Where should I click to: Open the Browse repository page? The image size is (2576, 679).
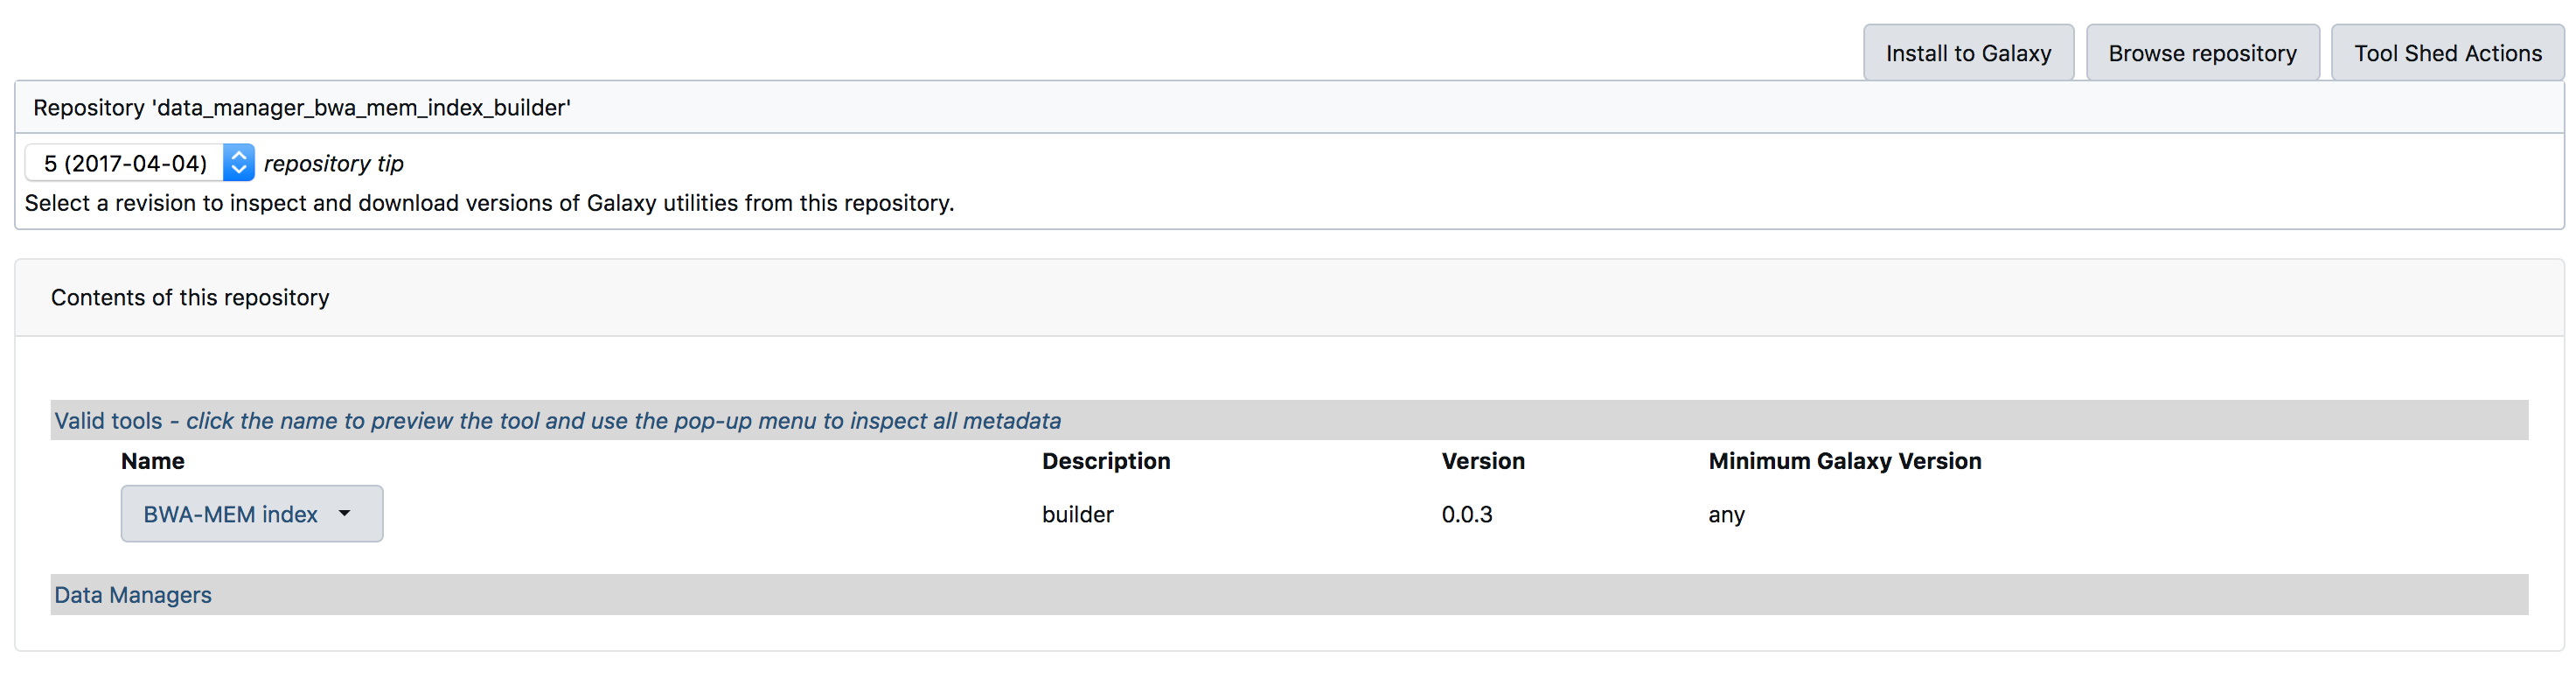coord(2201,53)
